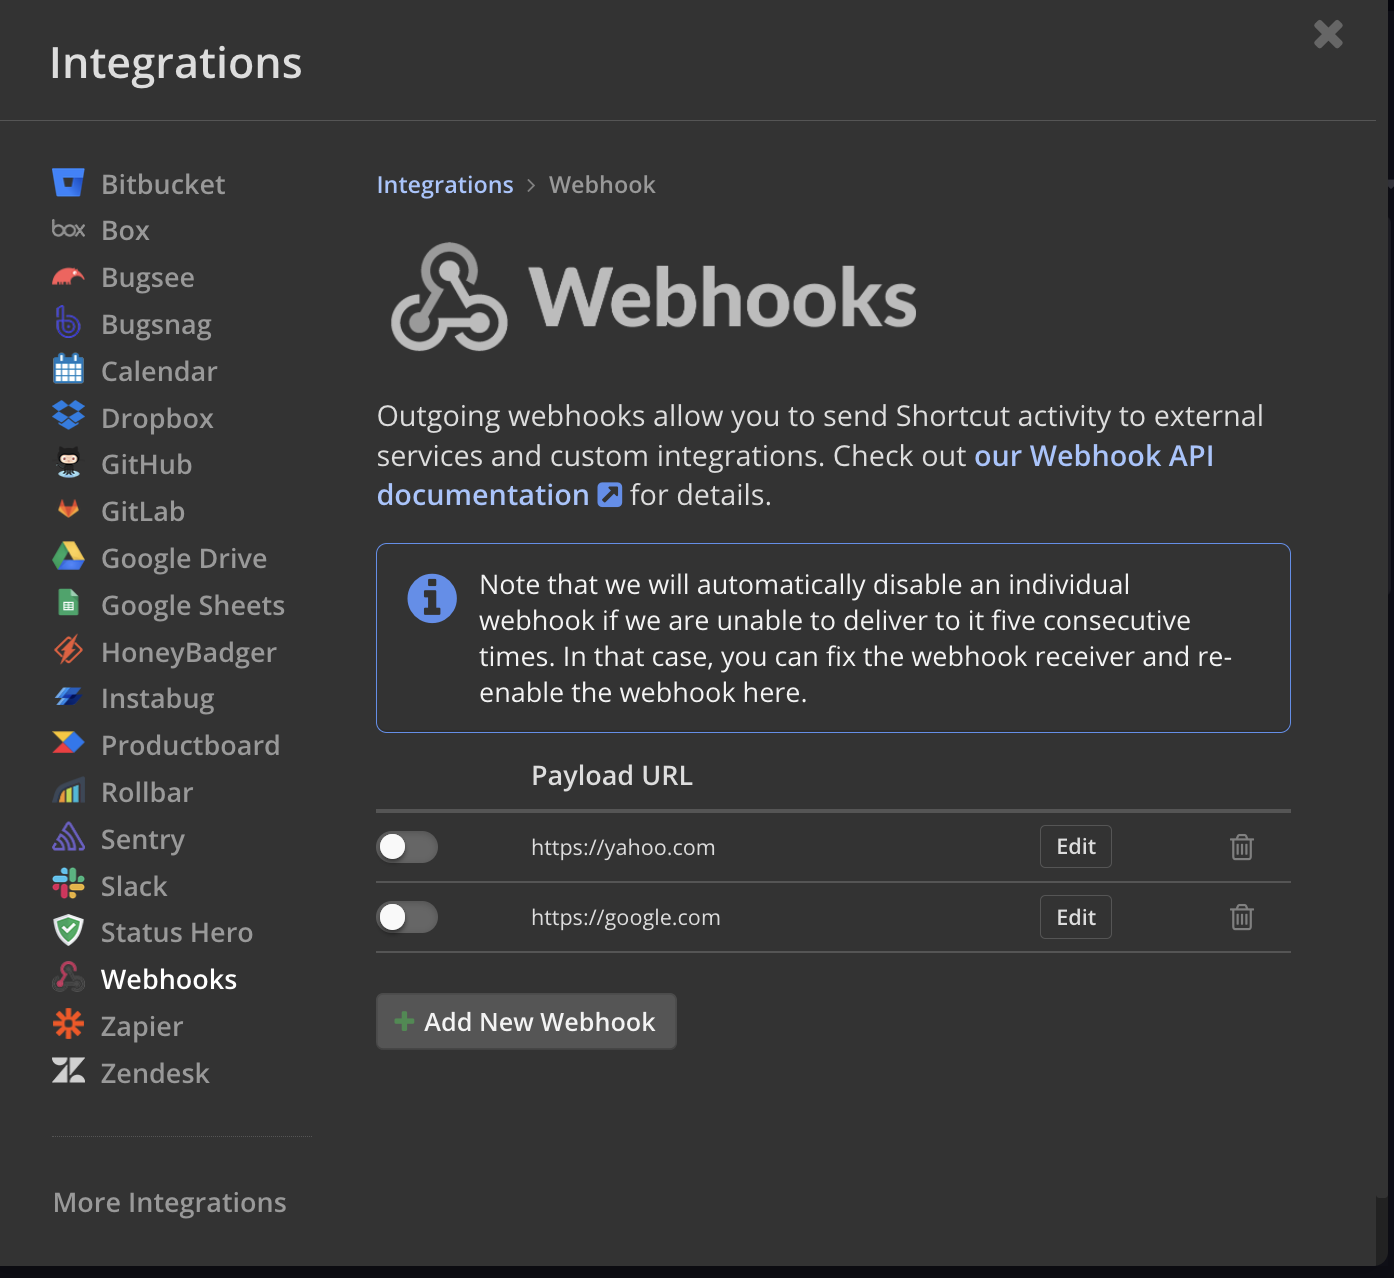Select Google Sheets in the sidebar
Image resolution: width=1394 pixels, height=1278 pixels.
point(193,605)
